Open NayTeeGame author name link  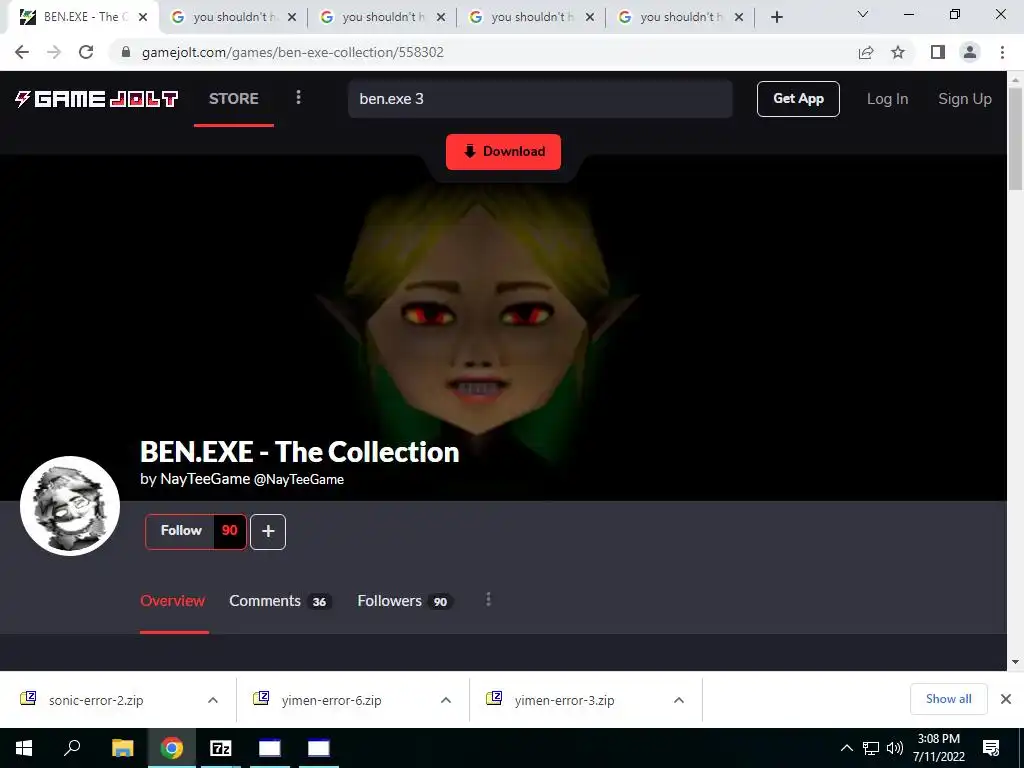tap(205, 479)
